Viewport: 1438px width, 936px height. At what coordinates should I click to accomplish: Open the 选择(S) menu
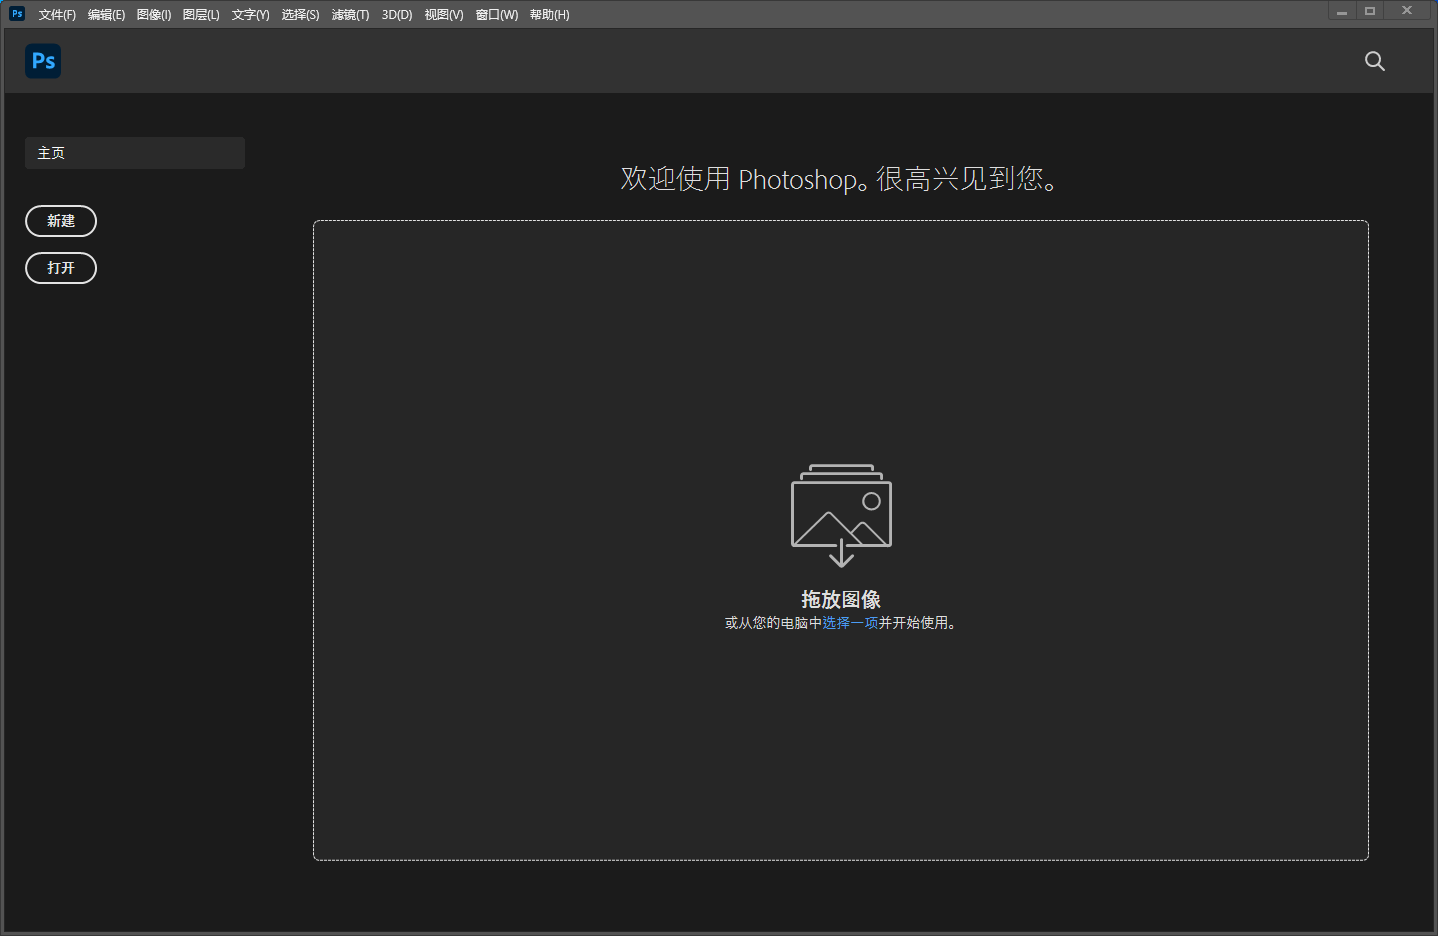click(x=300, y=15)
